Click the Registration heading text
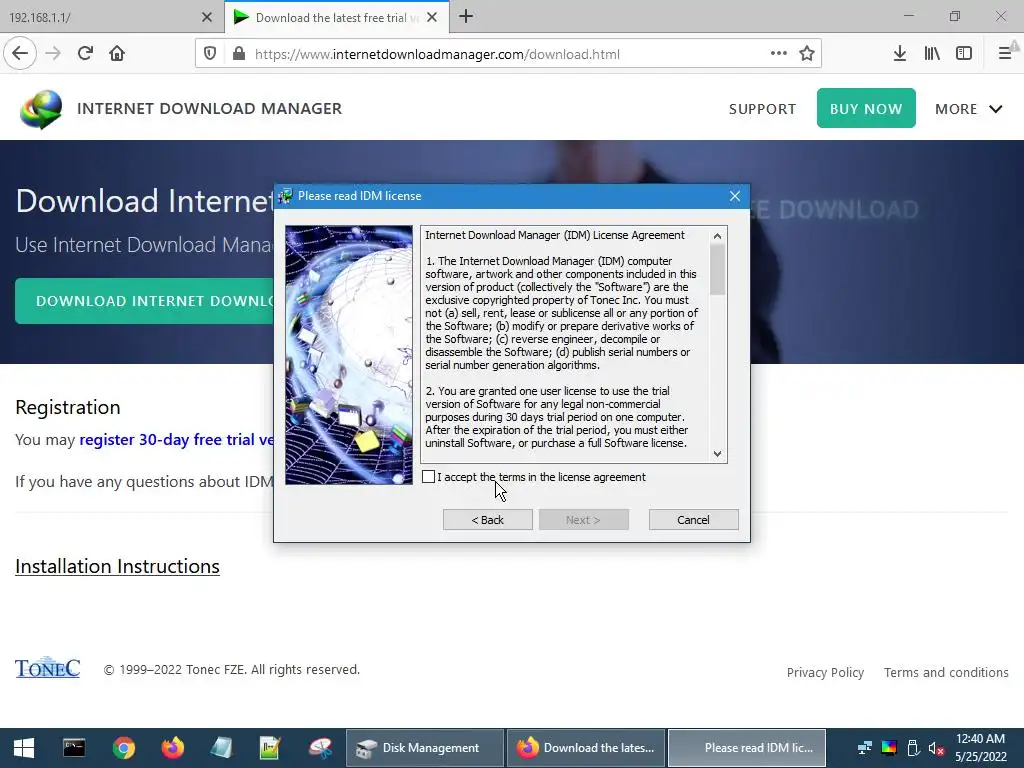This screenshot has height=768, width=1024. pos(68,408)
